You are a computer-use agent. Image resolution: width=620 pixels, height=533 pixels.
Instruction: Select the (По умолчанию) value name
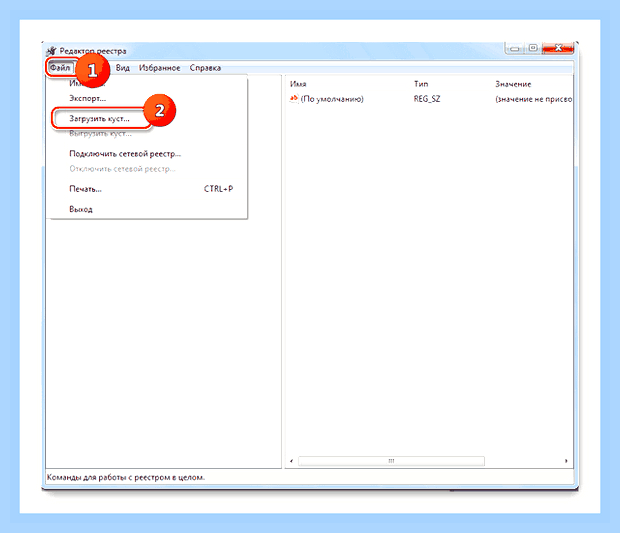(332, 99)
